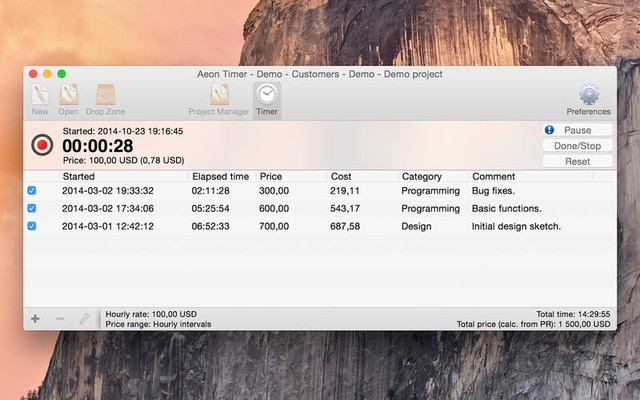This screenshot has height=400, width=640.
Task: Click the plus add entry icon
Action: coord(35,319)
